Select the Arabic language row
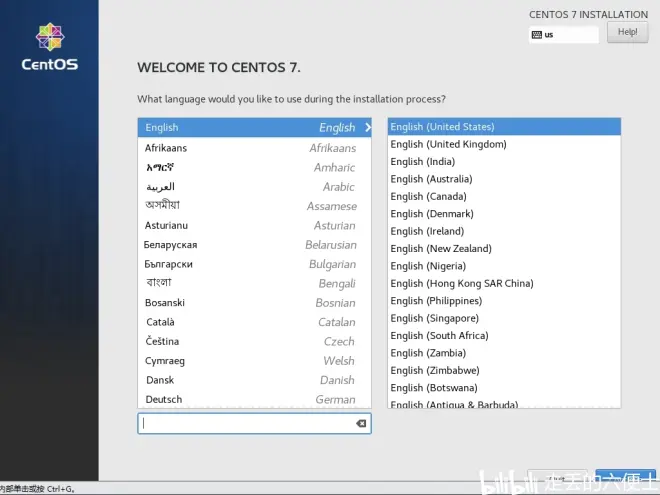Screen dimensions: 660x495 pos(254,186)
